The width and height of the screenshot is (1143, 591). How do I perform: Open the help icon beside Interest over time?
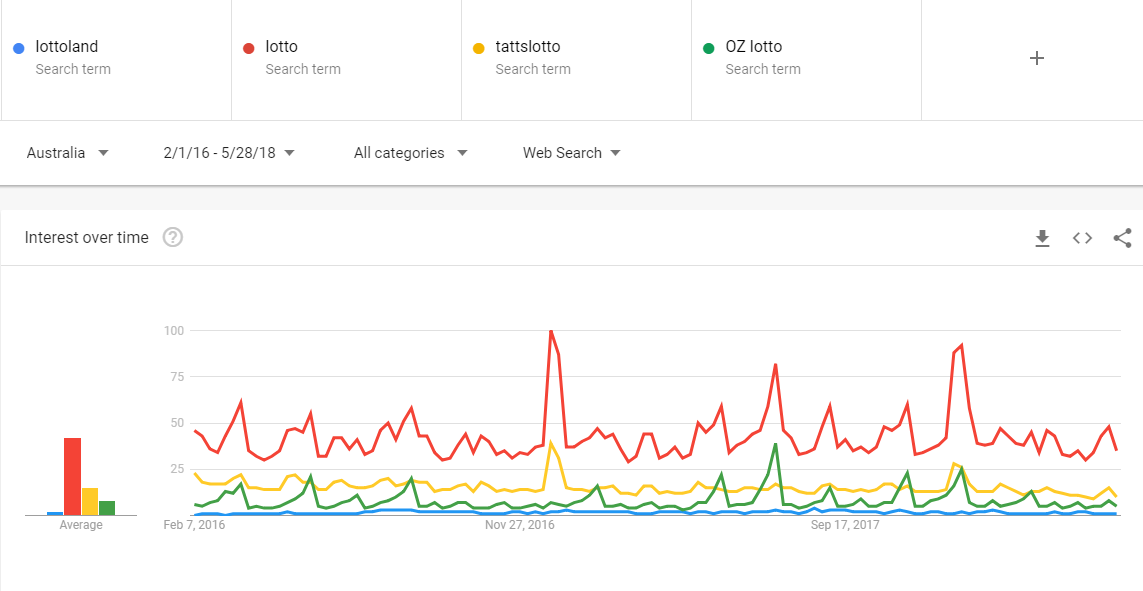coord(173,238)
